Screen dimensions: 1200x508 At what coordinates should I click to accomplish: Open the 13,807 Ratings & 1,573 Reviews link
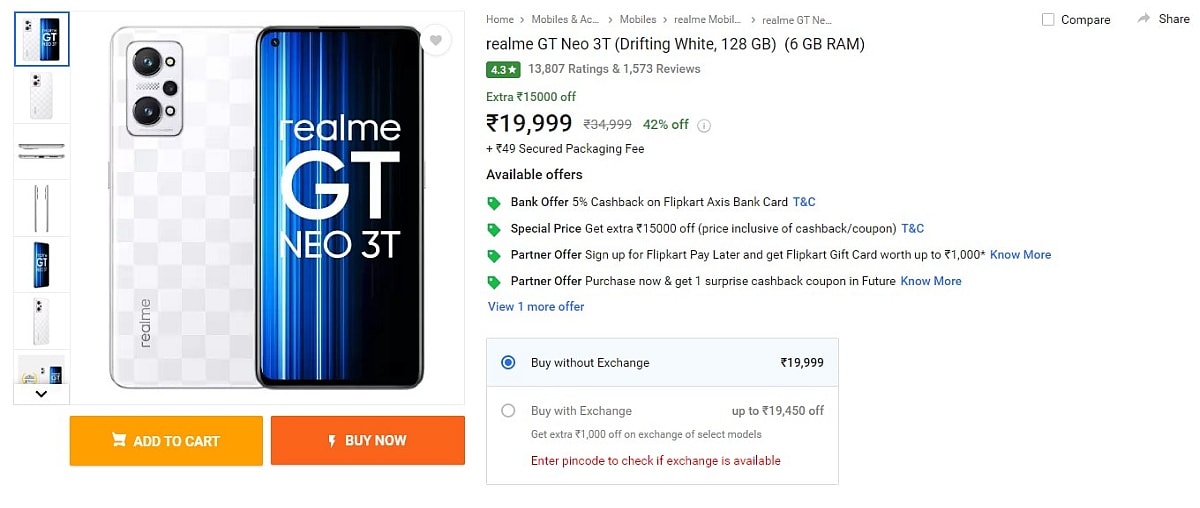[x=614, y=69]
